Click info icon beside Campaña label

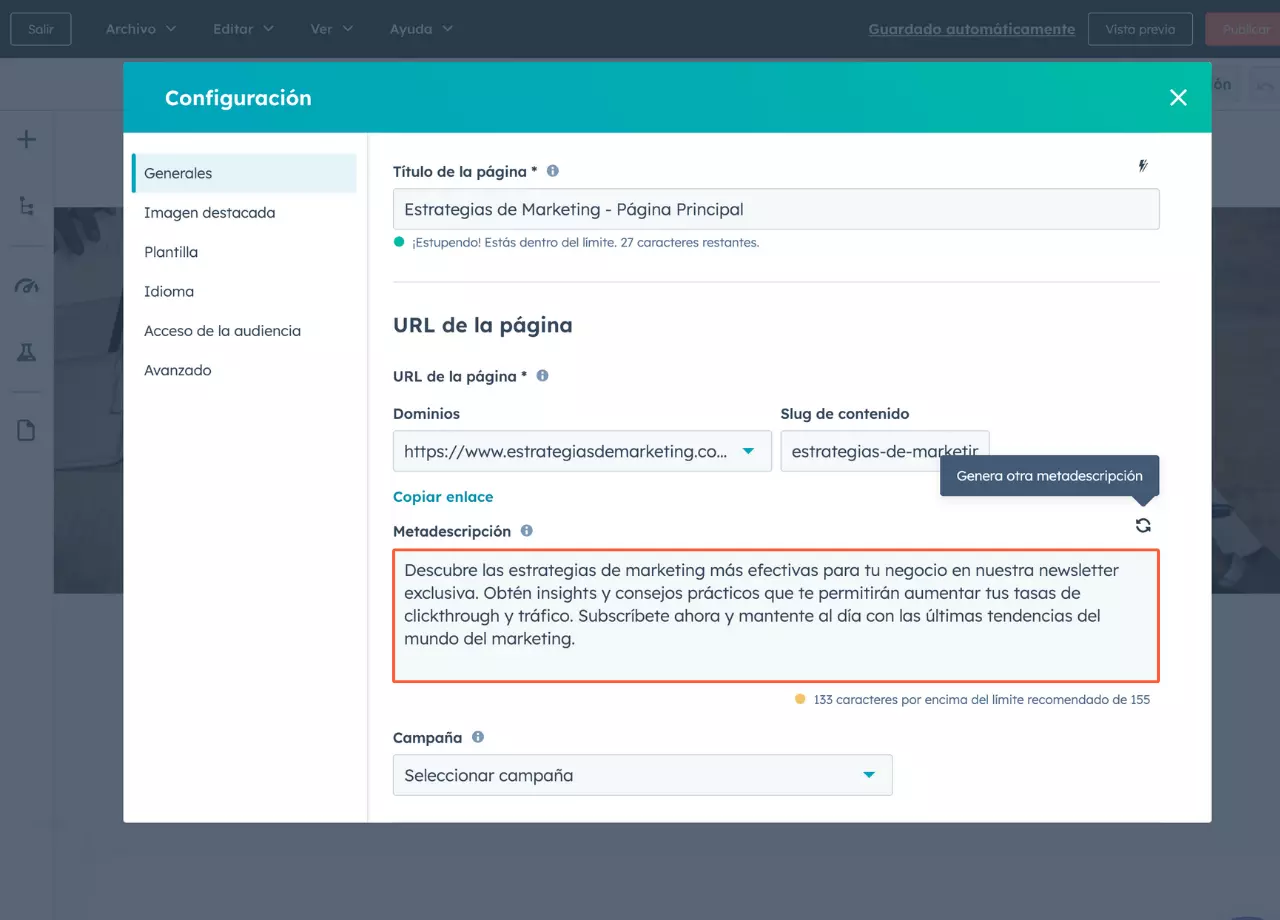[478, 737]
